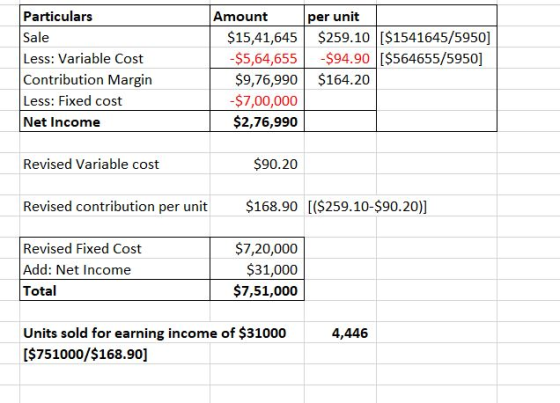Select the 'per unit' header cell
560x403 pixels.
click(340, 16)
